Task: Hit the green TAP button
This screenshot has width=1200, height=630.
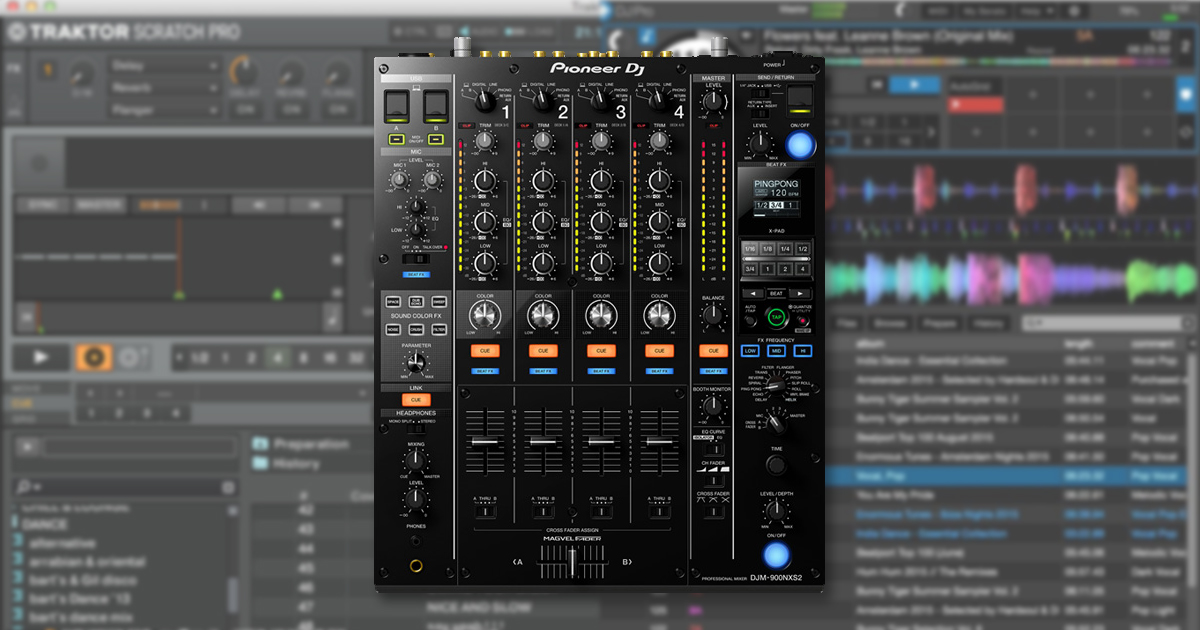Action: tap(776, 319)
